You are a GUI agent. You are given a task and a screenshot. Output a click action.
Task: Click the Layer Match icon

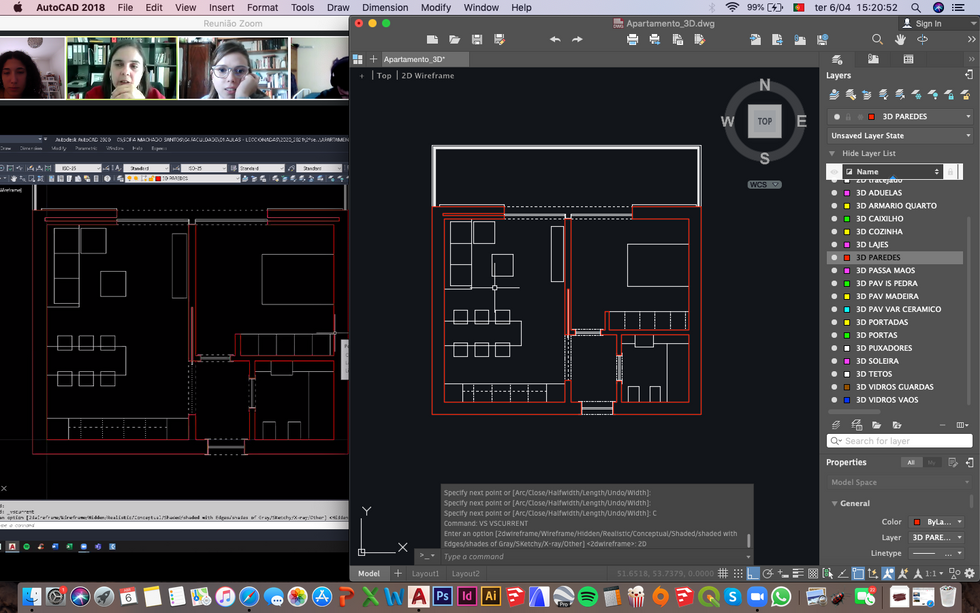point(851,94)
